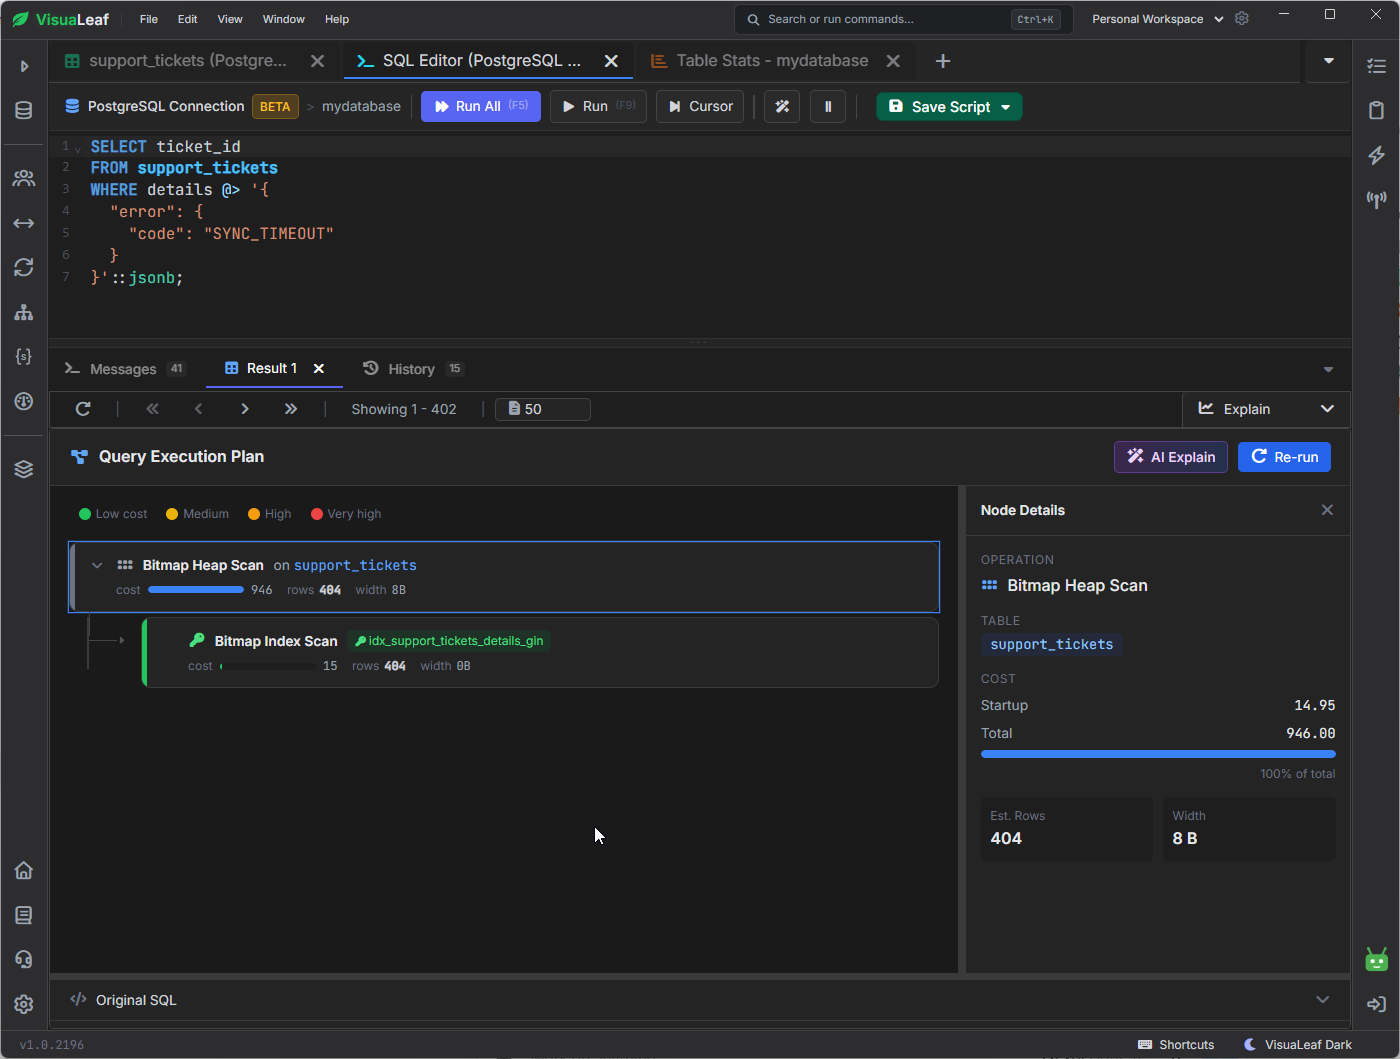Click the bidirectional arrows transfer icon
1400x1059 pixels.
click(x=24, y=223)
